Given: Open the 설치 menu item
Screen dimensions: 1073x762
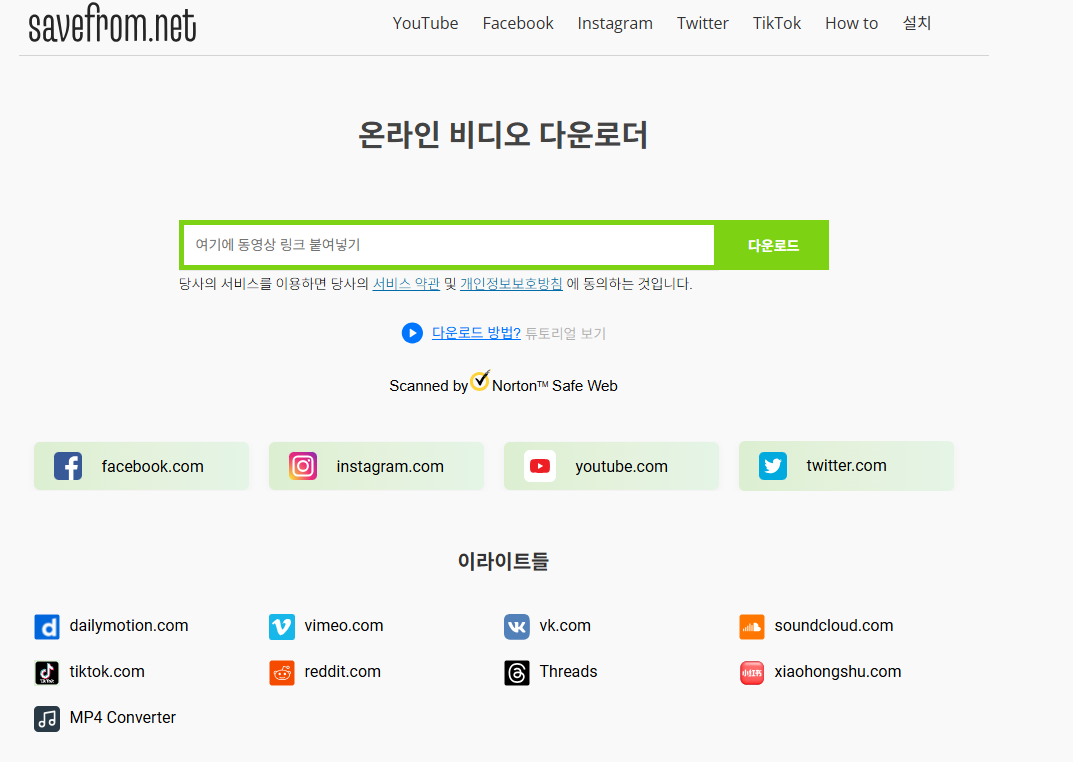Looking at the screenshot, I should 917,23.
